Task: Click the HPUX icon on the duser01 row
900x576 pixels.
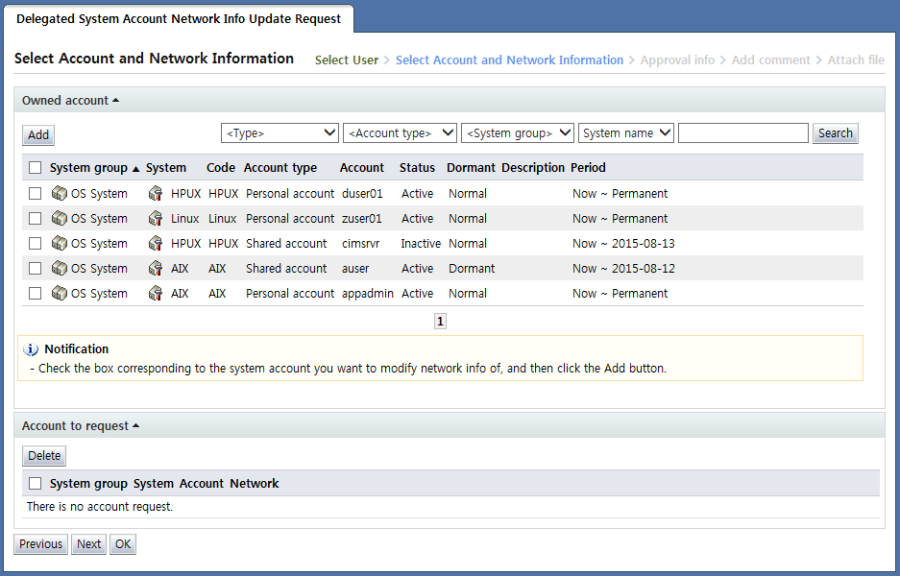Action: (156, 193)
